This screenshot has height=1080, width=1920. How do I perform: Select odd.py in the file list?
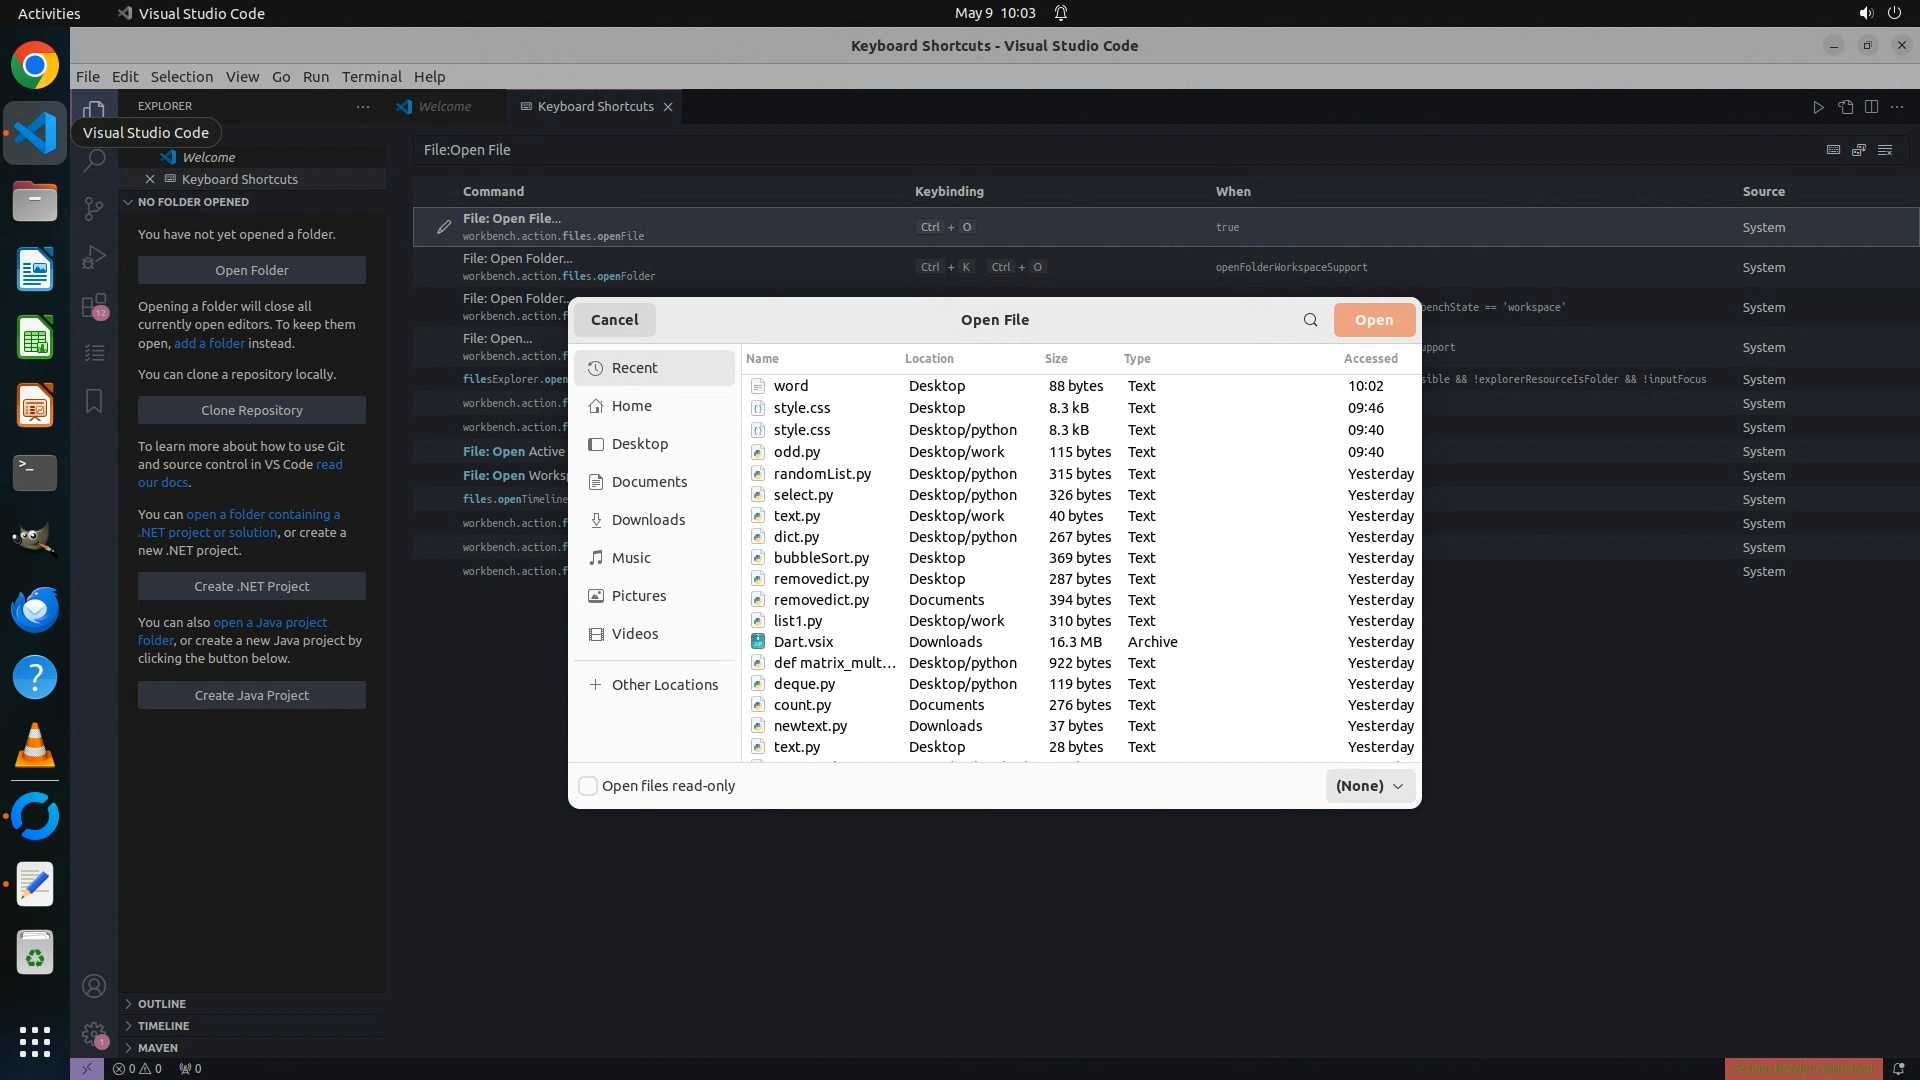coord(797,452)
